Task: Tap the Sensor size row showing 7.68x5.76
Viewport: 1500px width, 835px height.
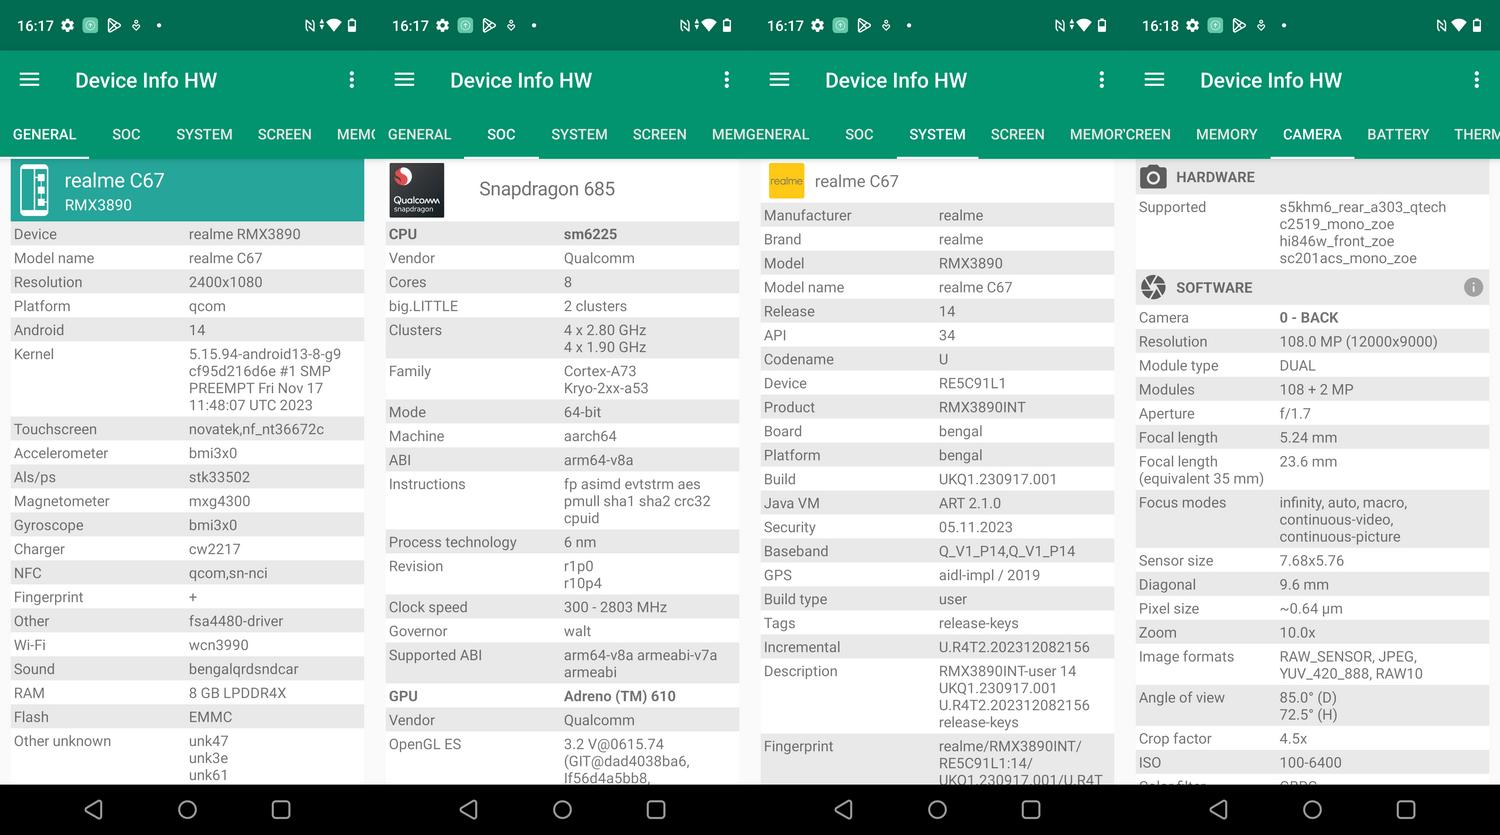Action: point(1312,560)
